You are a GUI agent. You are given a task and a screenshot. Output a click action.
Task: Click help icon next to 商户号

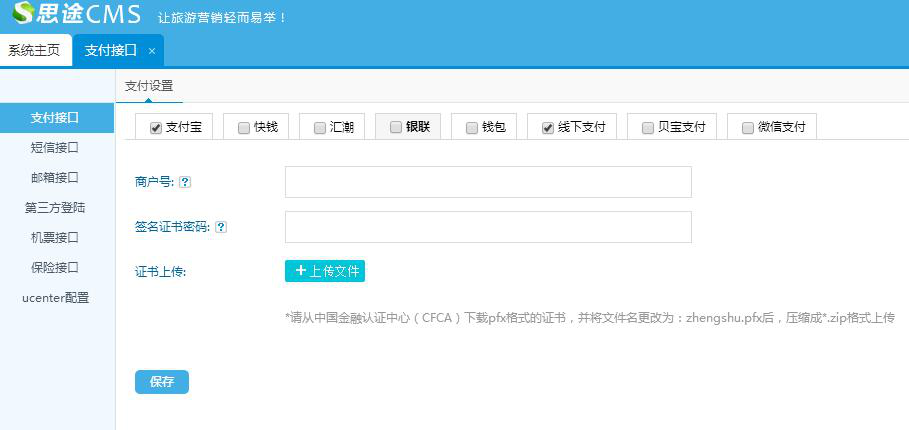tap(185, 182)
